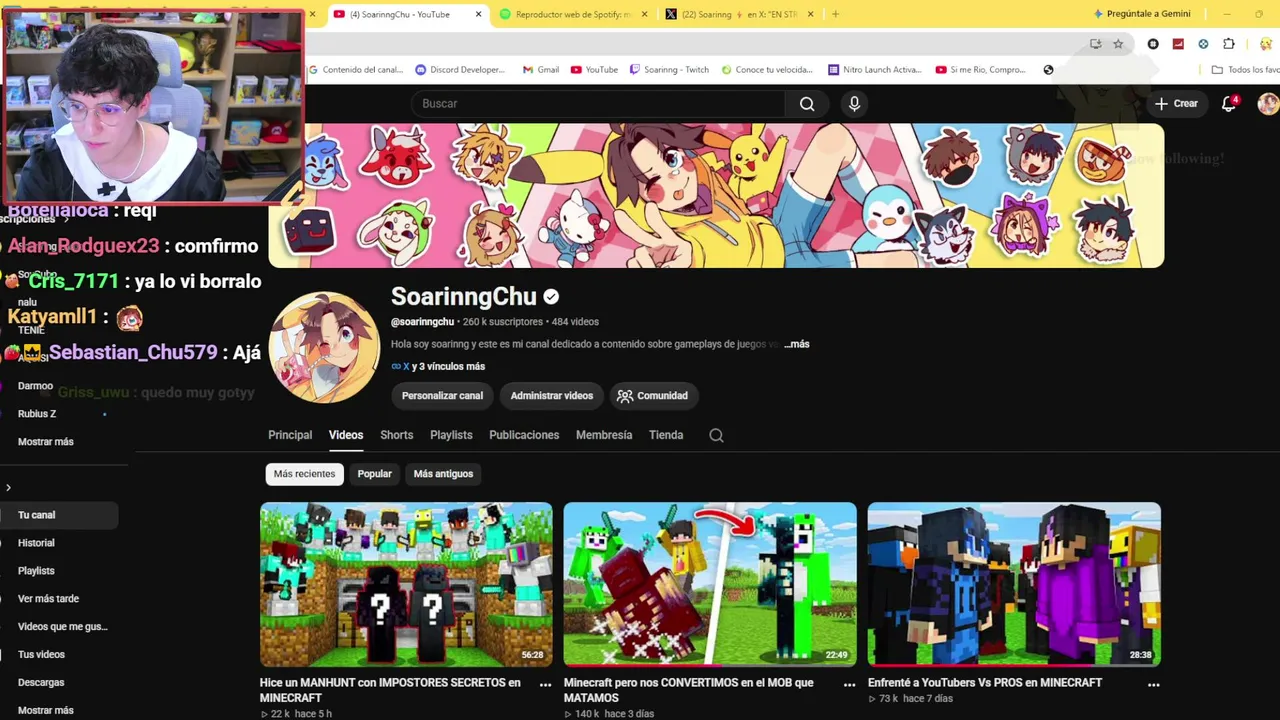Click the red extension icon in toolbar
Screen dimensions: 1280x720
point(1178,44)
